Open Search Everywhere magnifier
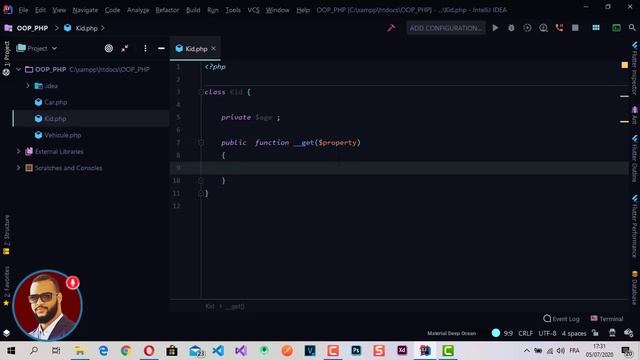The image size is (640, 360). coord(632,28)
